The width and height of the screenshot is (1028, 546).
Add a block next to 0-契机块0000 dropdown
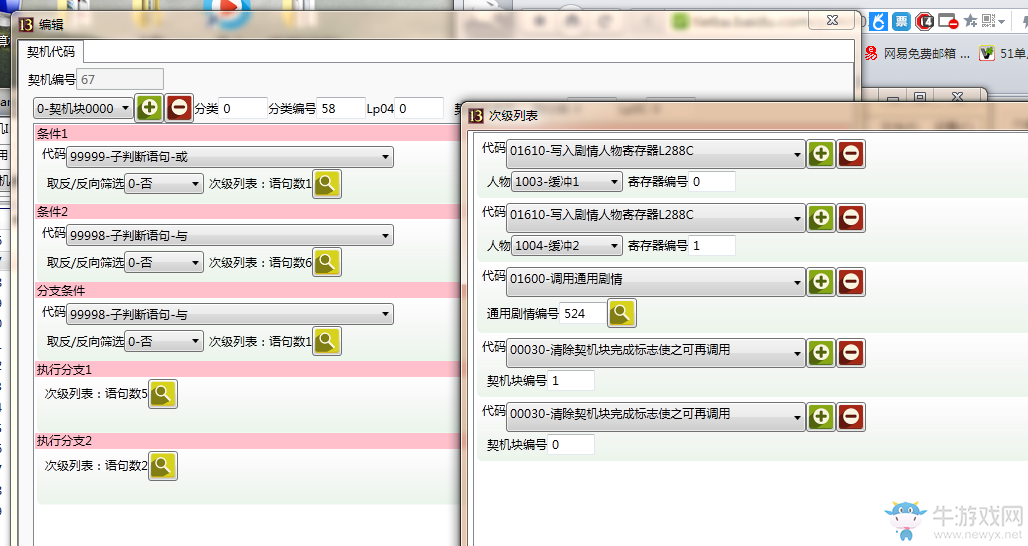(x=149, y=107)
